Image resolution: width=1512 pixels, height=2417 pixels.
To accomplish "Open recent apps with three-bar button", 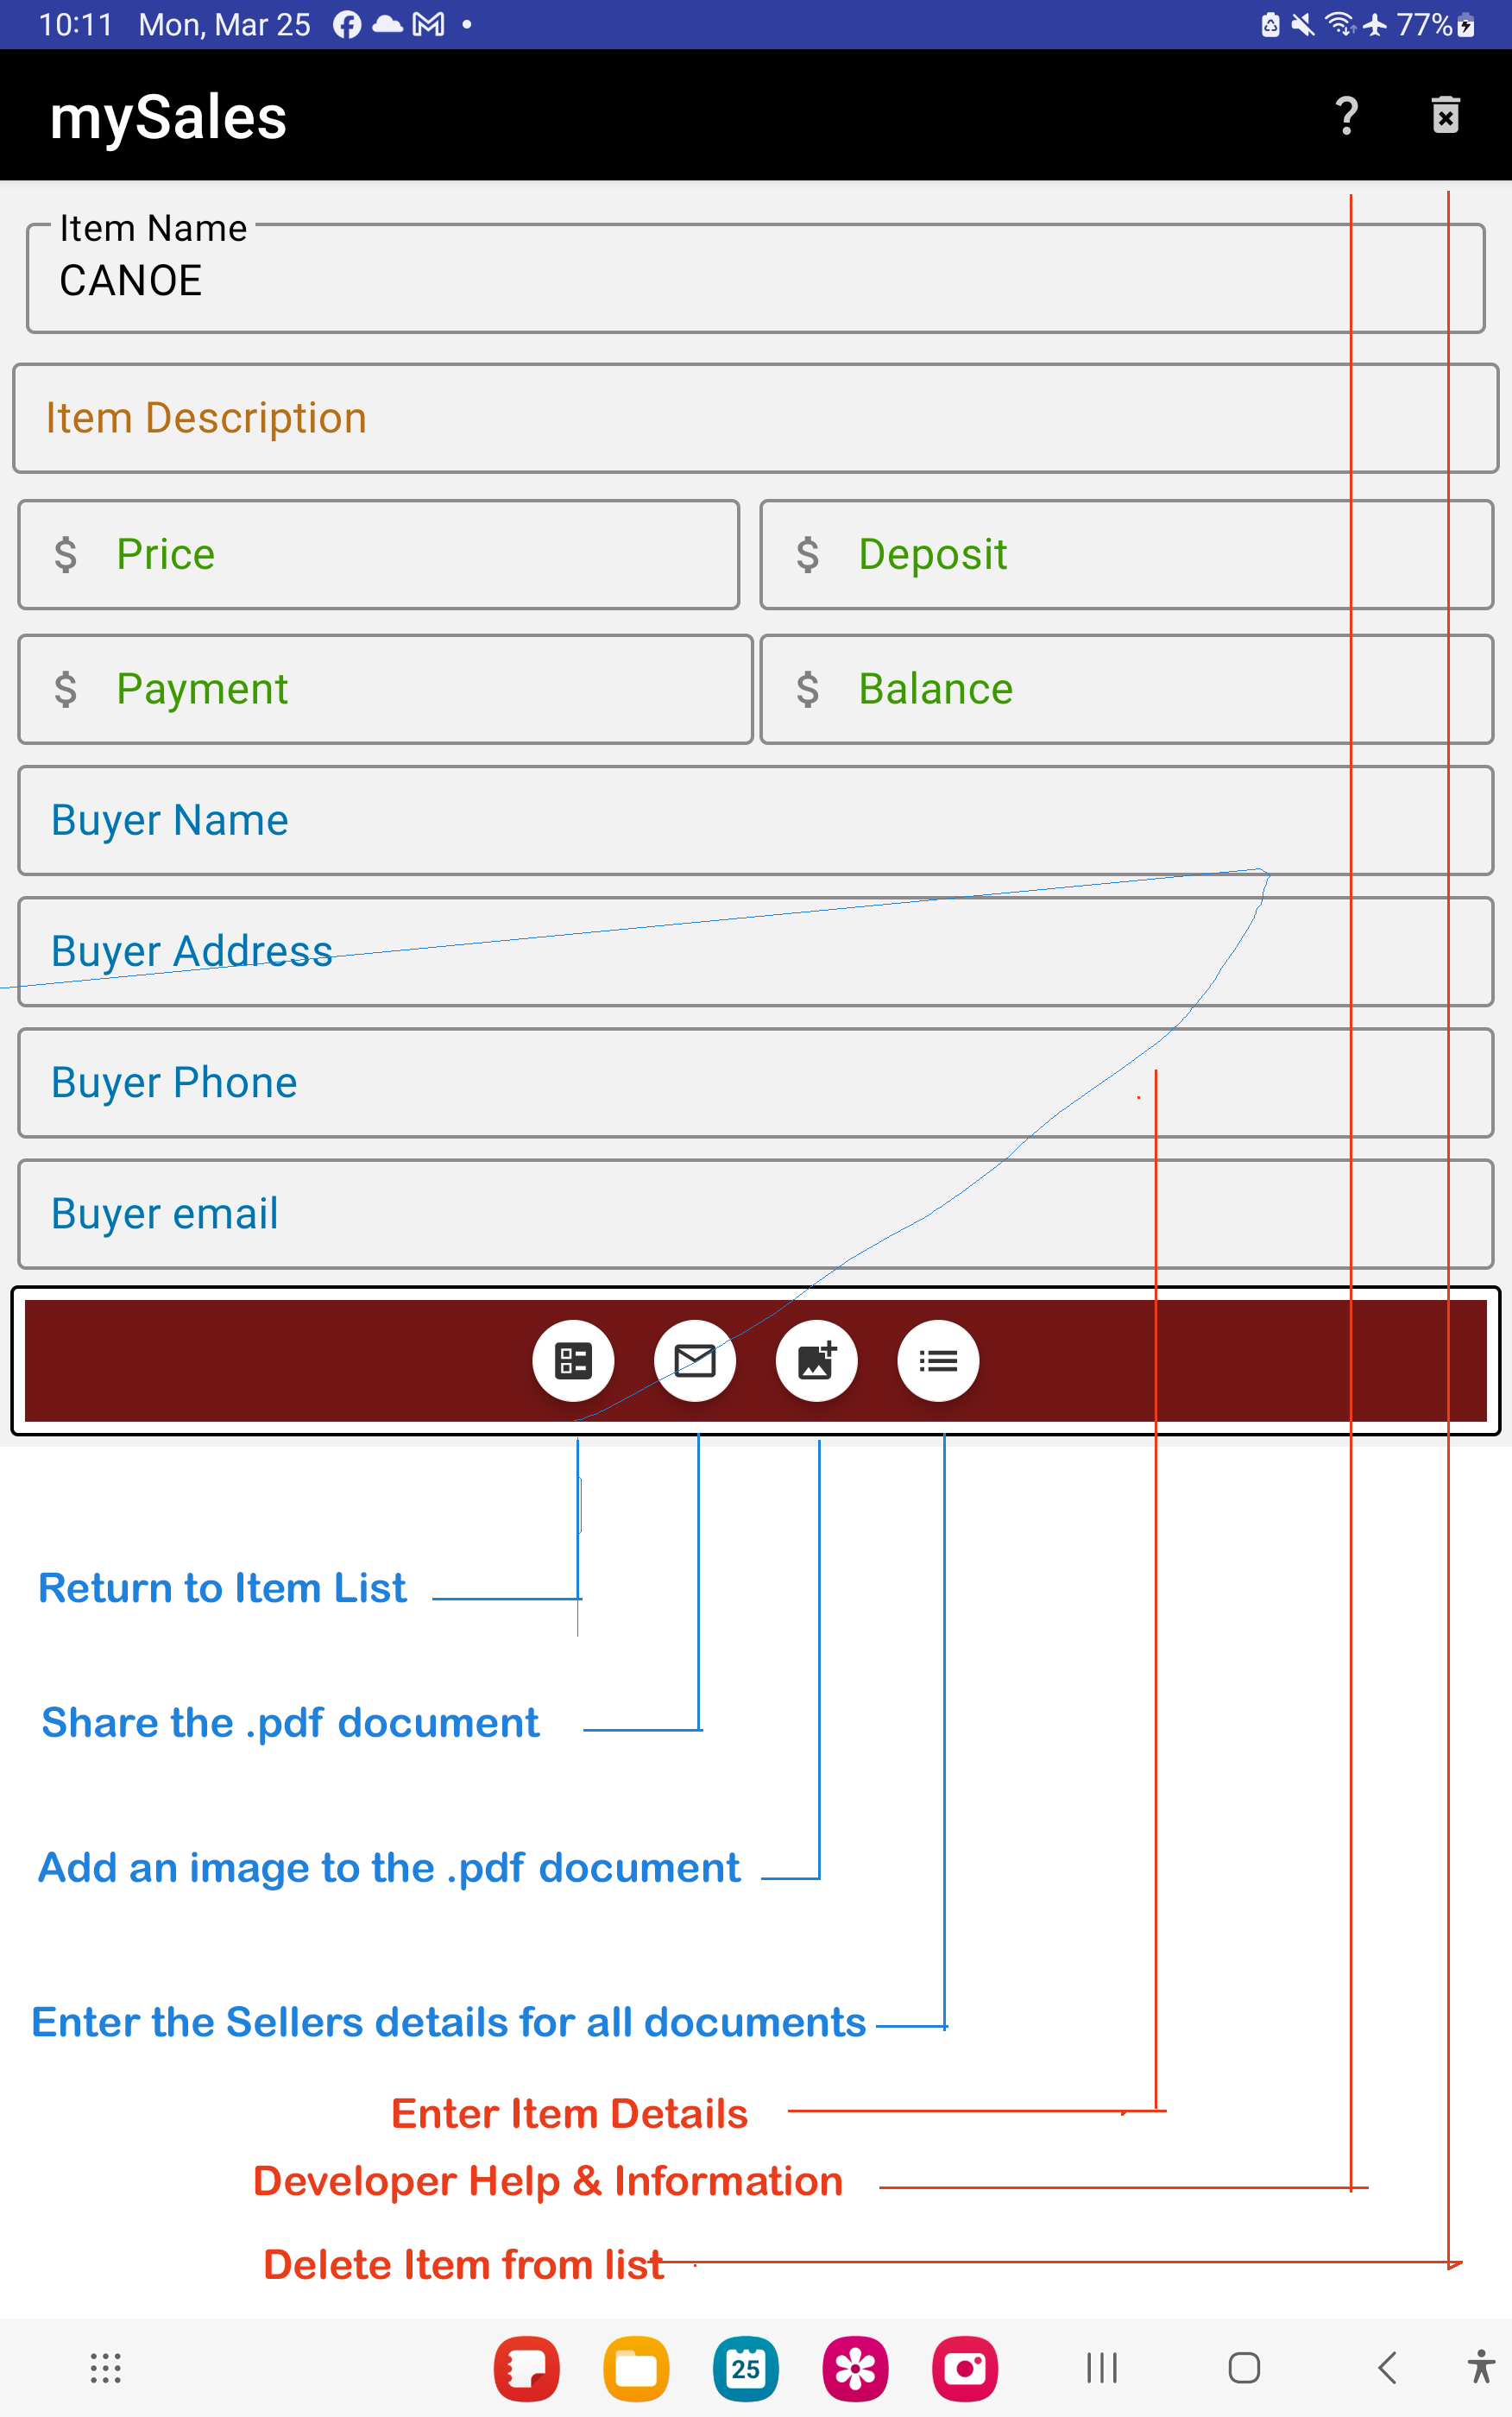I will (1102, 2367).
